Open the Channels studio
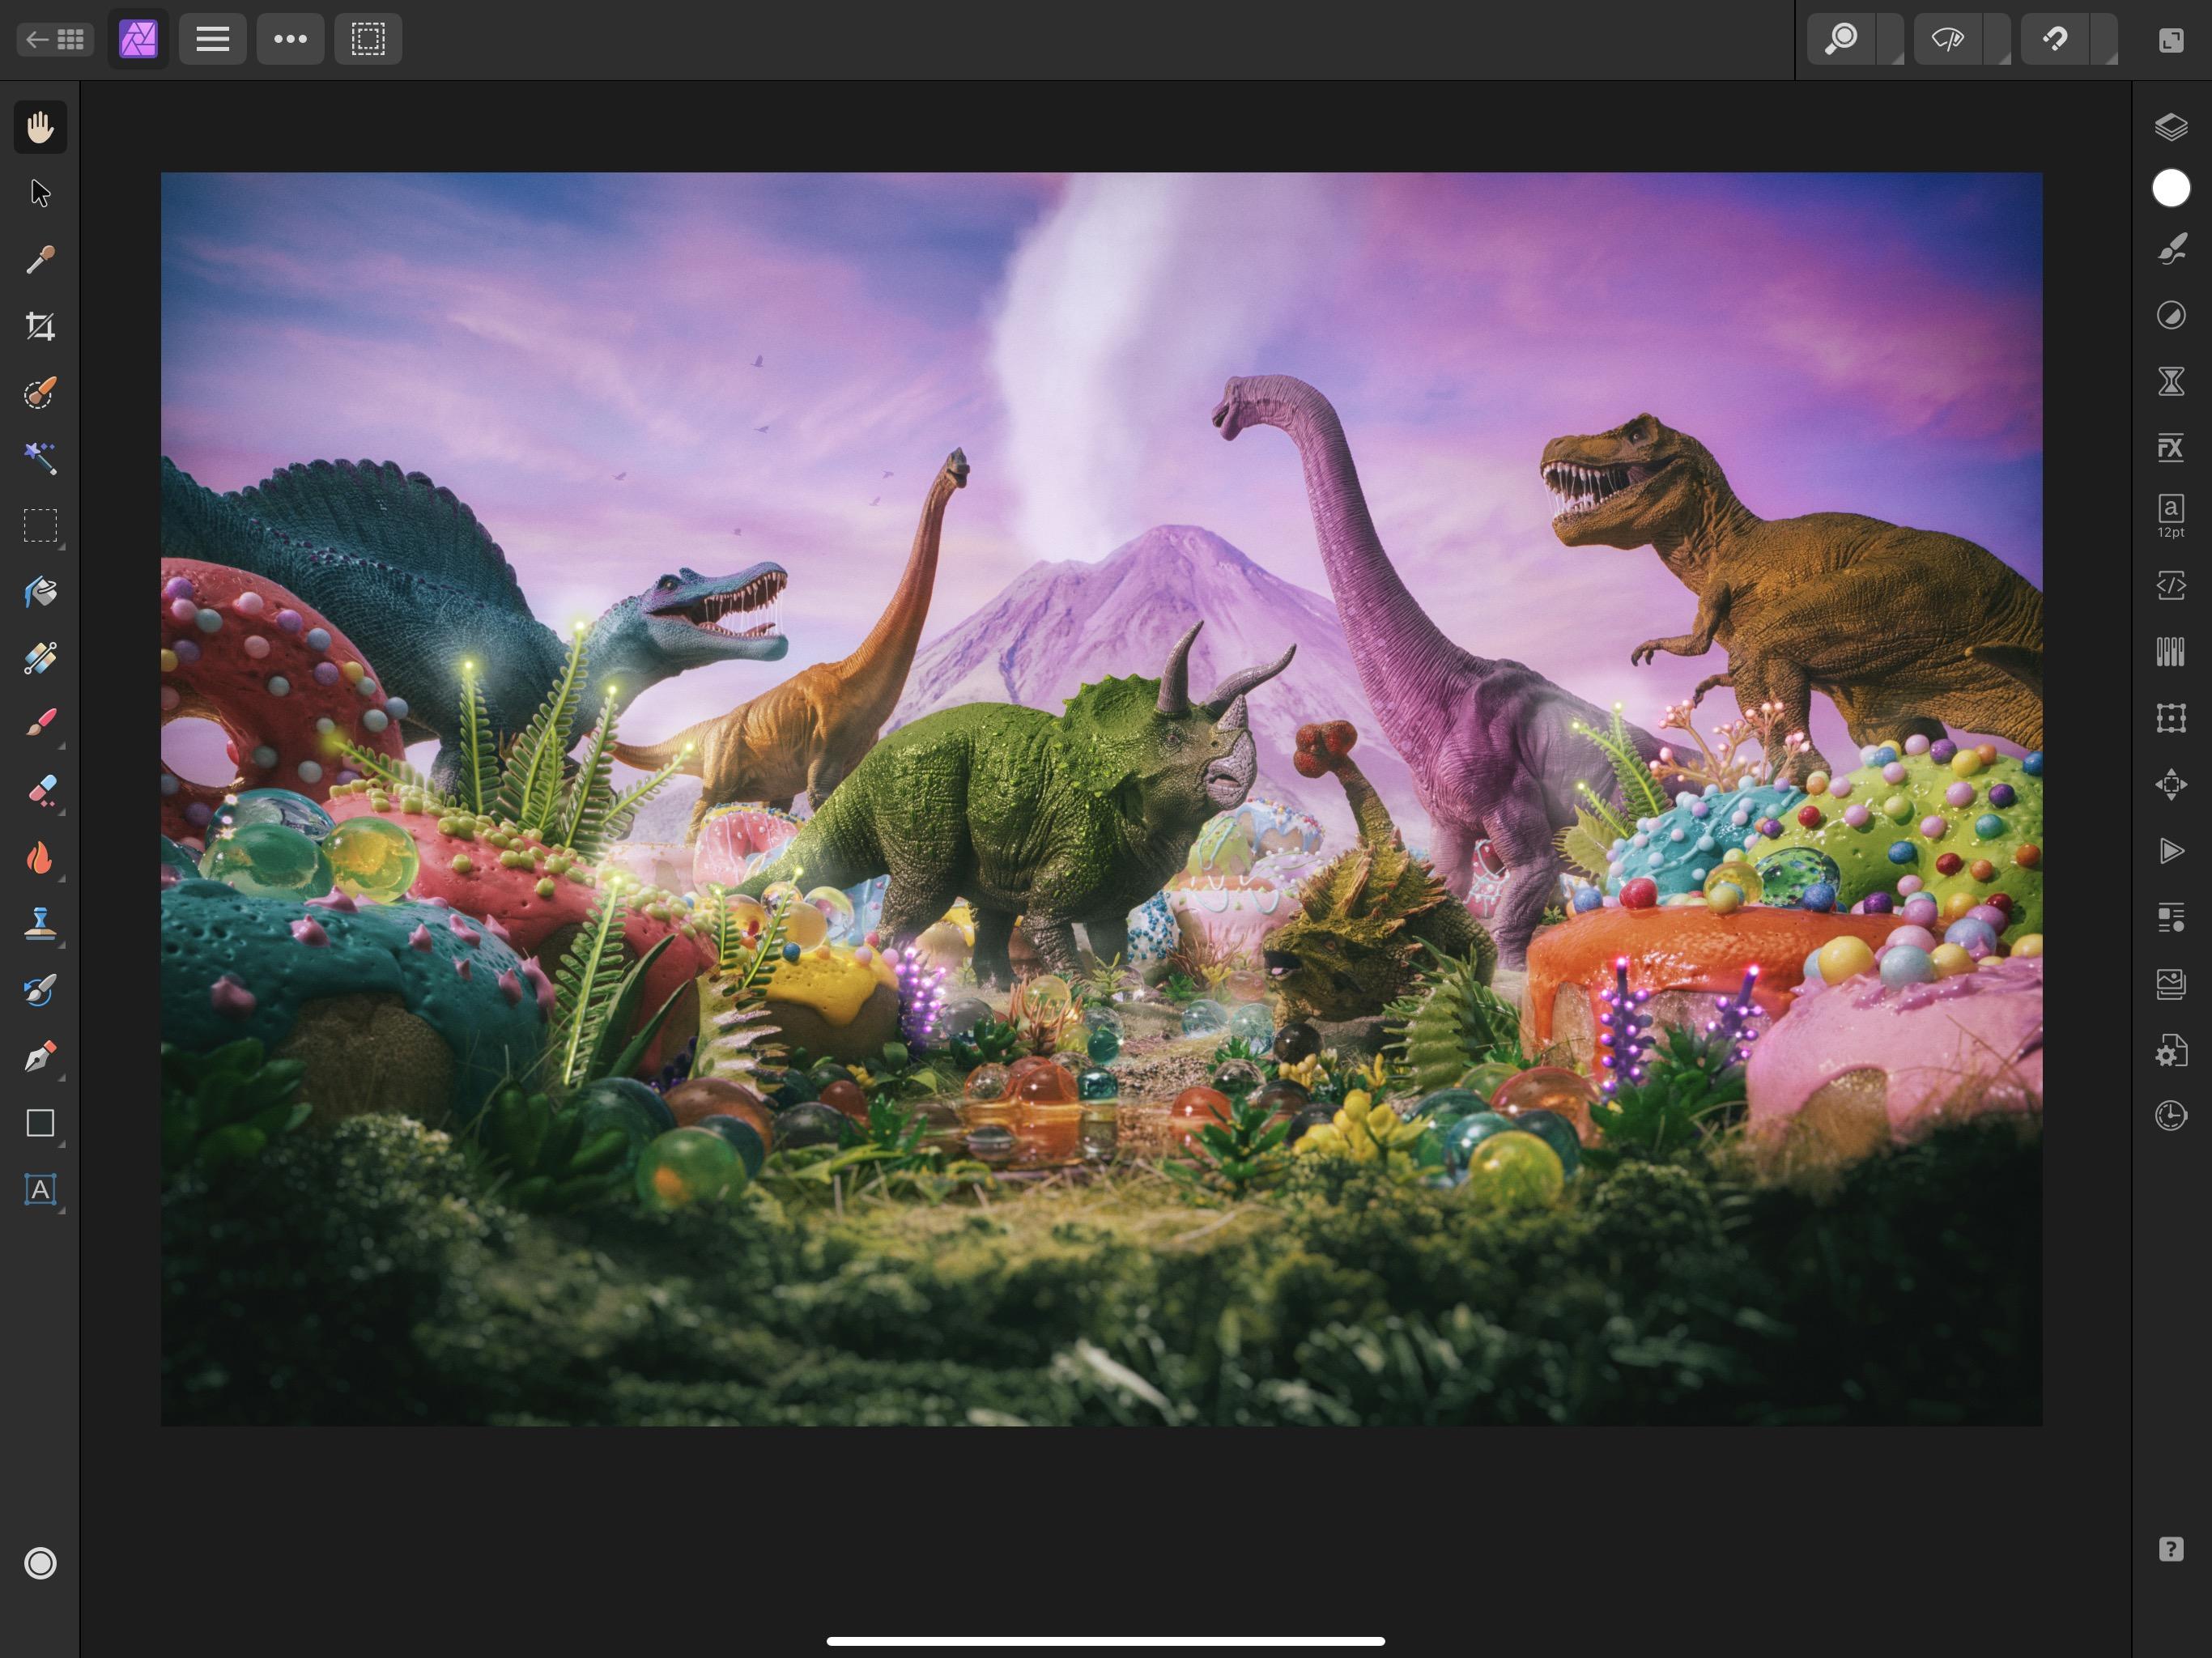The image size is (2212, 1658). pos(2172,652)
